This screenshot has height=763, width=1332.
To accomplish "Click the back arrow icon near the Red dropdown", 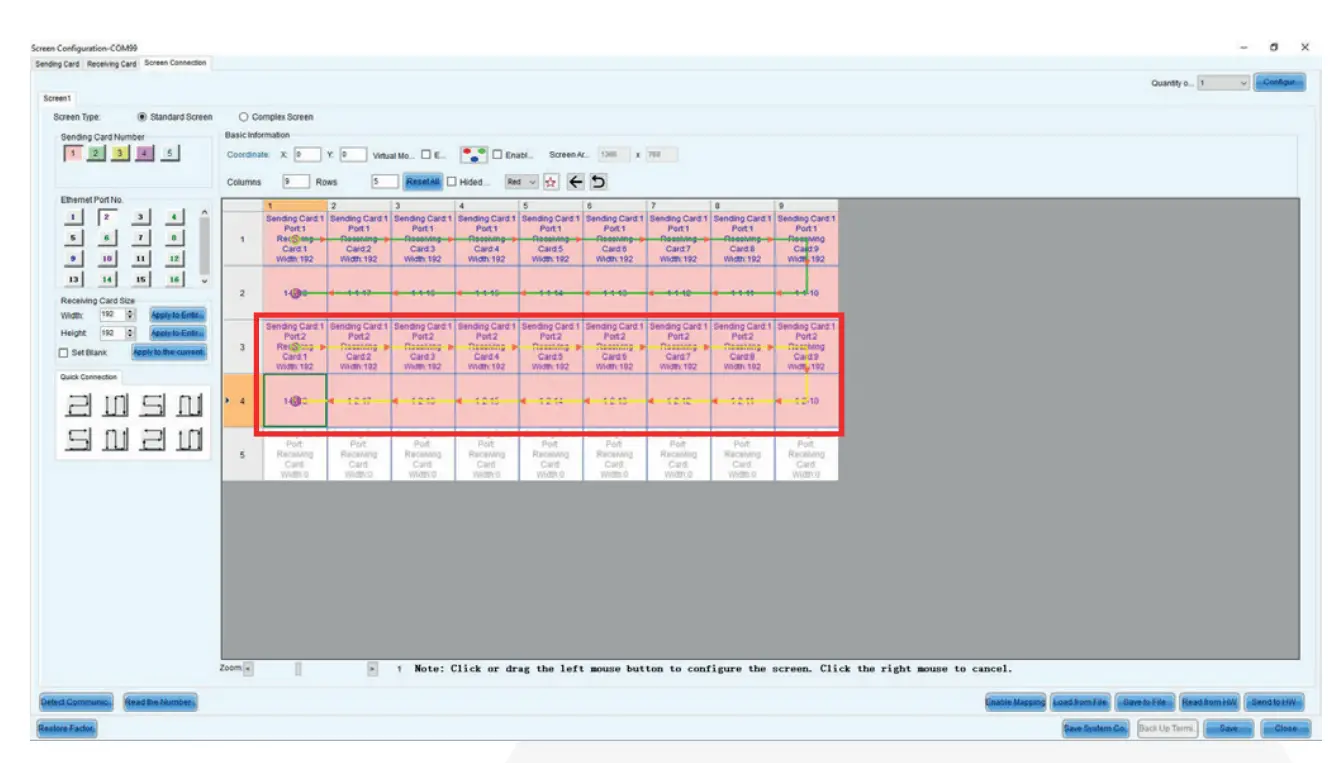I will coord(576,182).
